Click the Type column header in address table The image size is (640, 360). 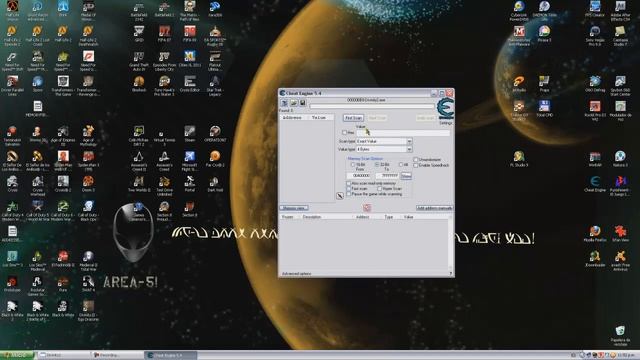tap(389, 217)
